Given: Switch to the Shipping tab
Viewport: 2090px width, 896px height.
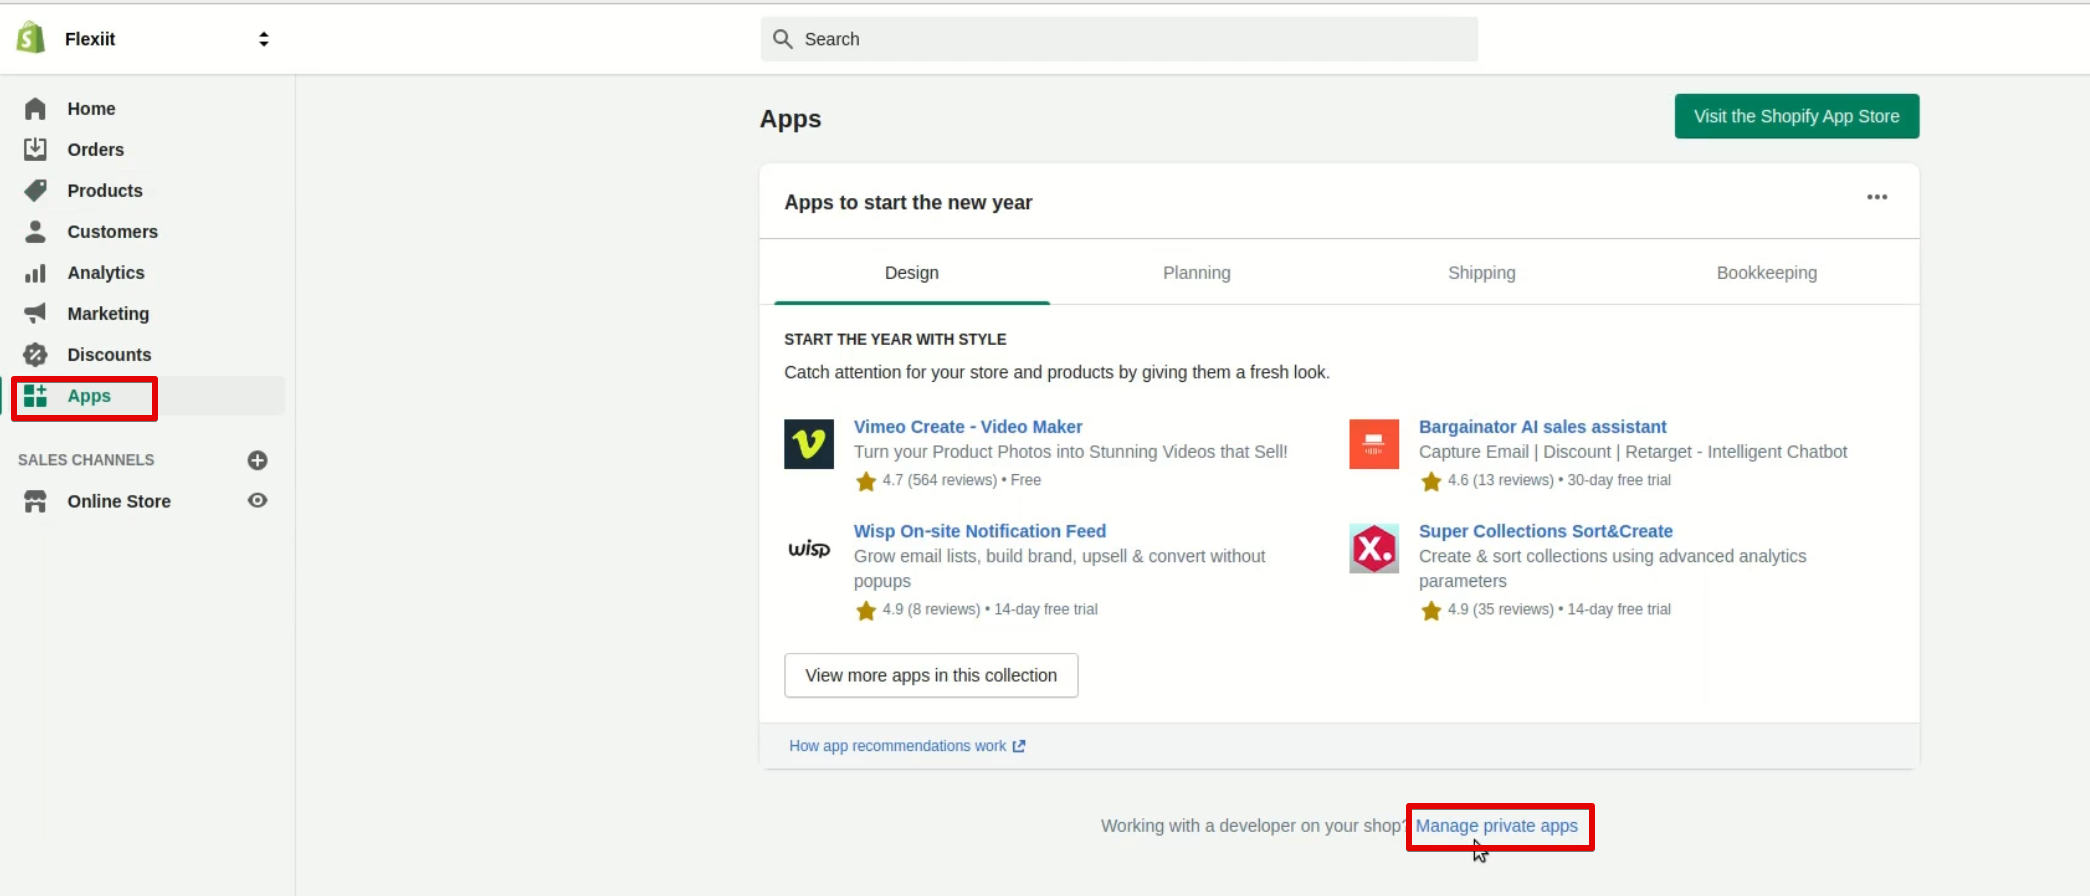Looking at the screenshot, I should coord(1482,273).
